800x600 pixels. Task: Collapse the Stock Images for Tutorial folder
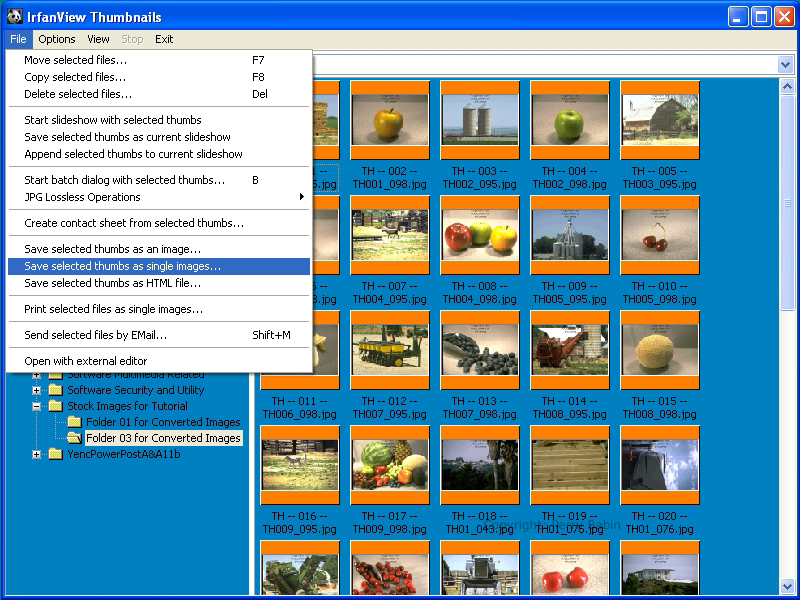36,407
